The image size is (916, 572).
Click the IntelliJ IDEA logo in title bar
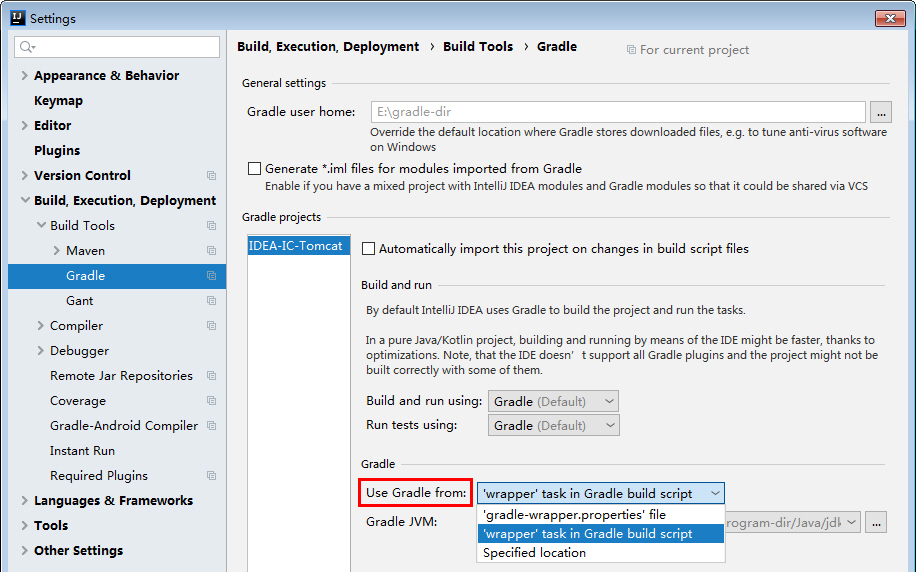click(x=18, y=18)
